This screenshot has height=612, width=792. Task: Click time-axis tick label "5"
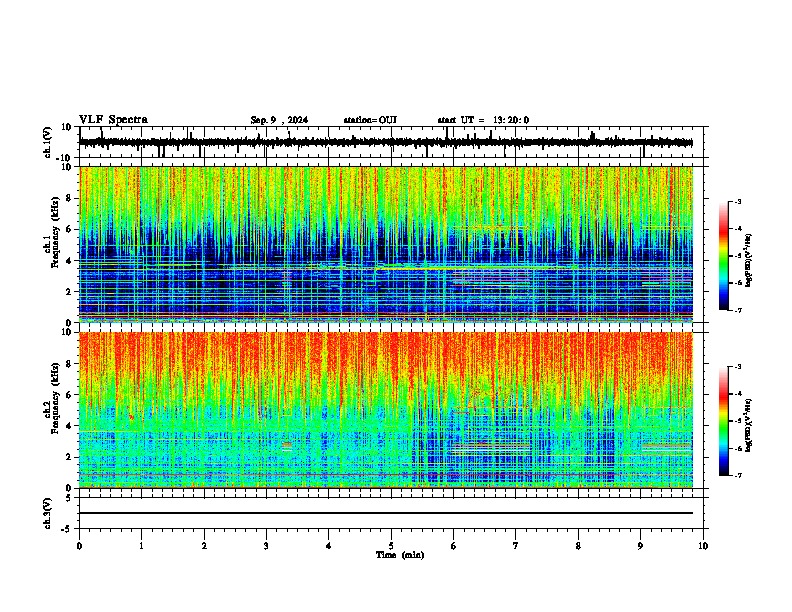[x=391, y=546]
